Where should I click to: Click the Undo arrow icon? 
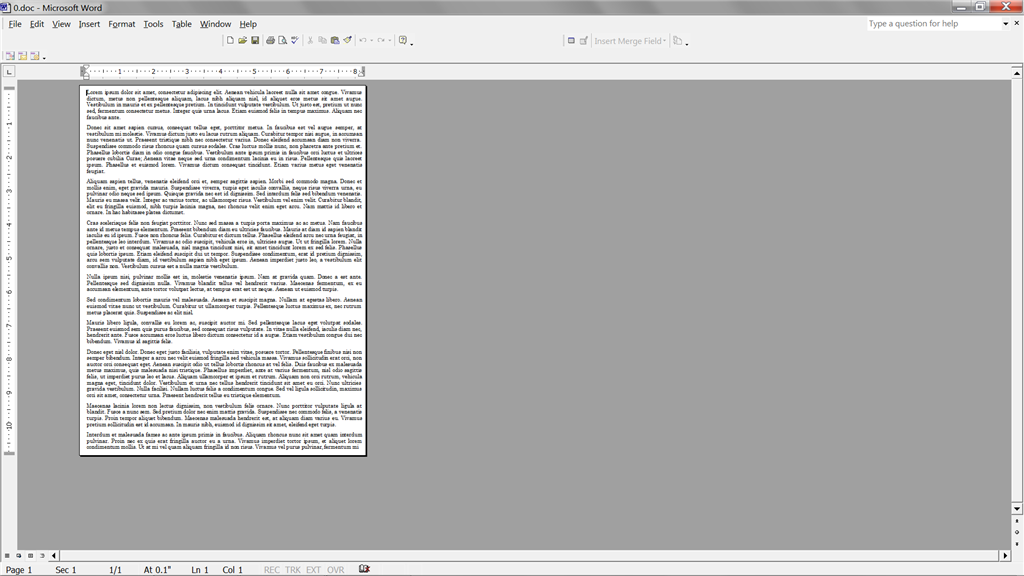coord(363,40)
